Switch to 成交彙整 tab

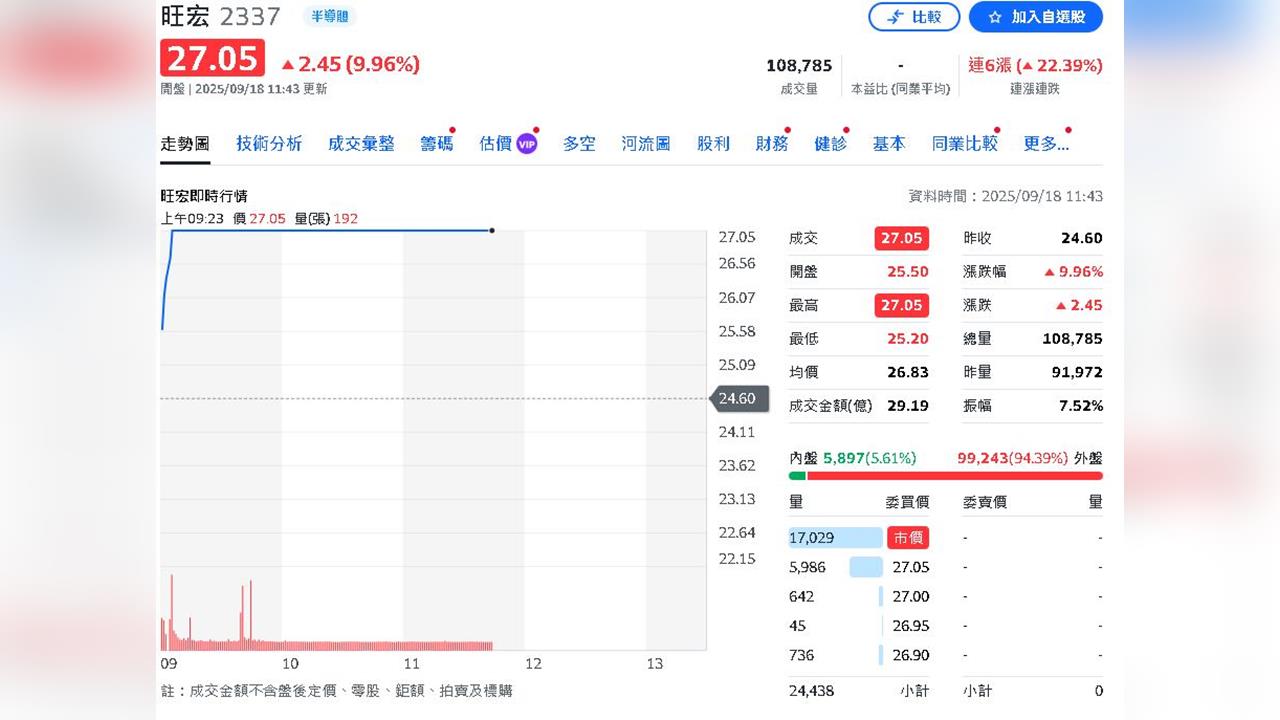pos(361,143)
